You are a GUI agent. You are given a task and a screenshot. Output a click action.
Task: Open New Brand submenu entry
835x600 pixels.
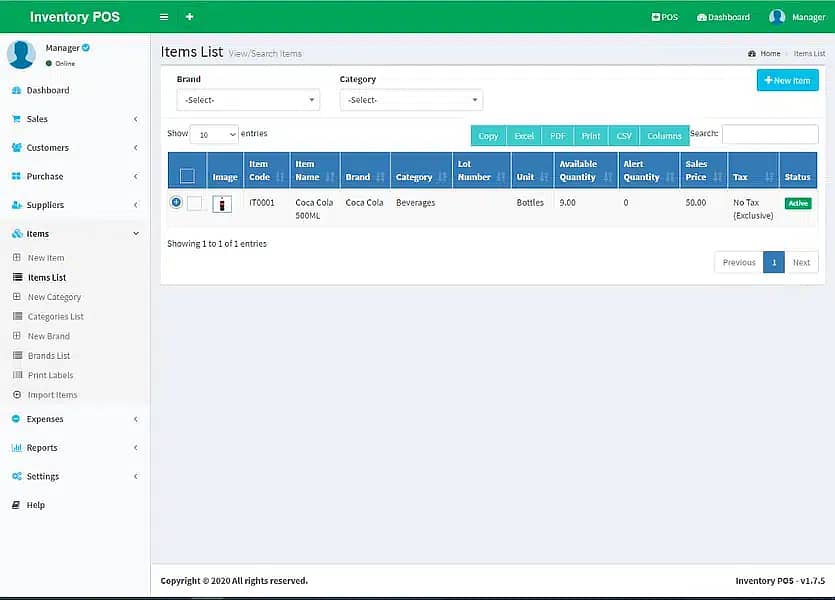click(48, 336)
